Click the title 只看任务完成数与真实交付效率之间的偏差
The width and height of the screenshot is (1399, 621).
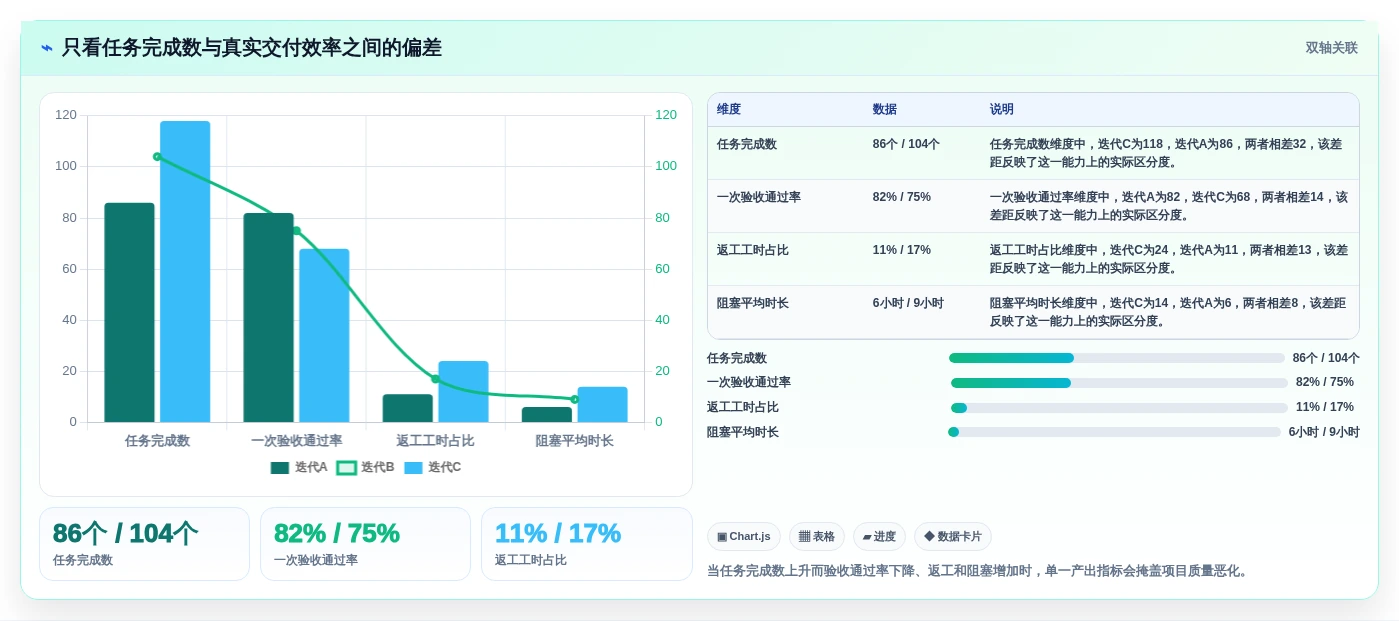coord(252,48)
